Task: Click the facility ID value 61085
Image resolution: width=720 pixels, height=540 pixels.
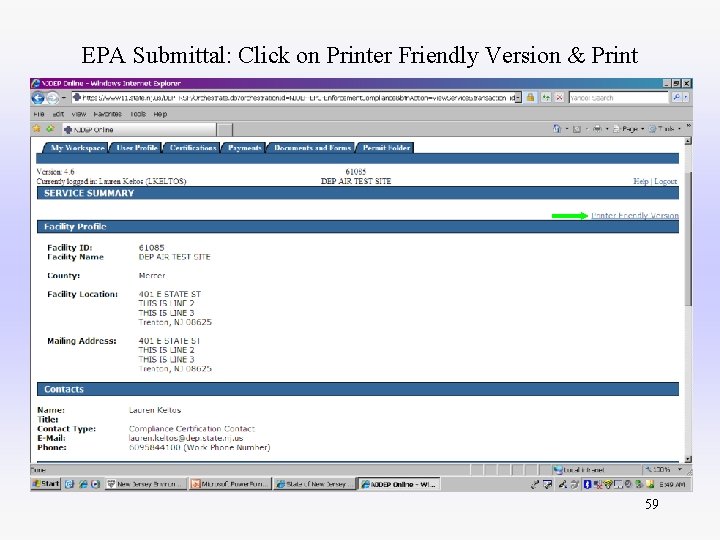Action: pyautogui.click(x=152, y=248)
